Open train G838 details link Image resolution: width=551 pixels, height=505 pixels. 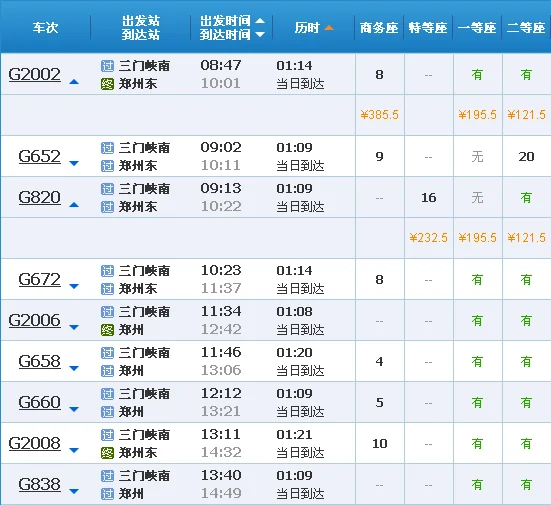[39, 484]
